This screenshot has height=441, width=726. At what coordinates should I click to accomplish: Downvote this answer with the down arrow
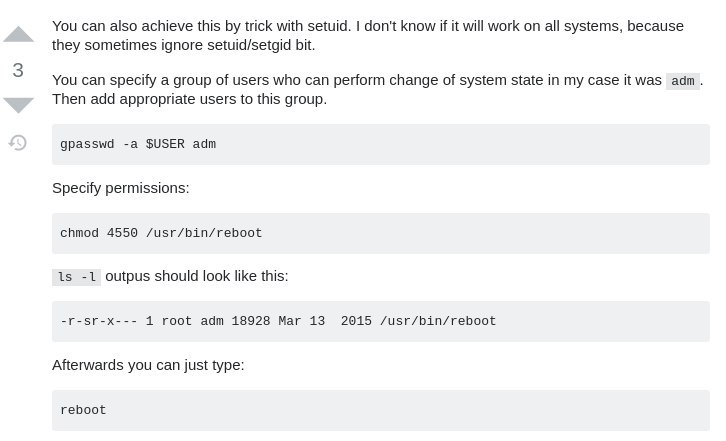18,106
